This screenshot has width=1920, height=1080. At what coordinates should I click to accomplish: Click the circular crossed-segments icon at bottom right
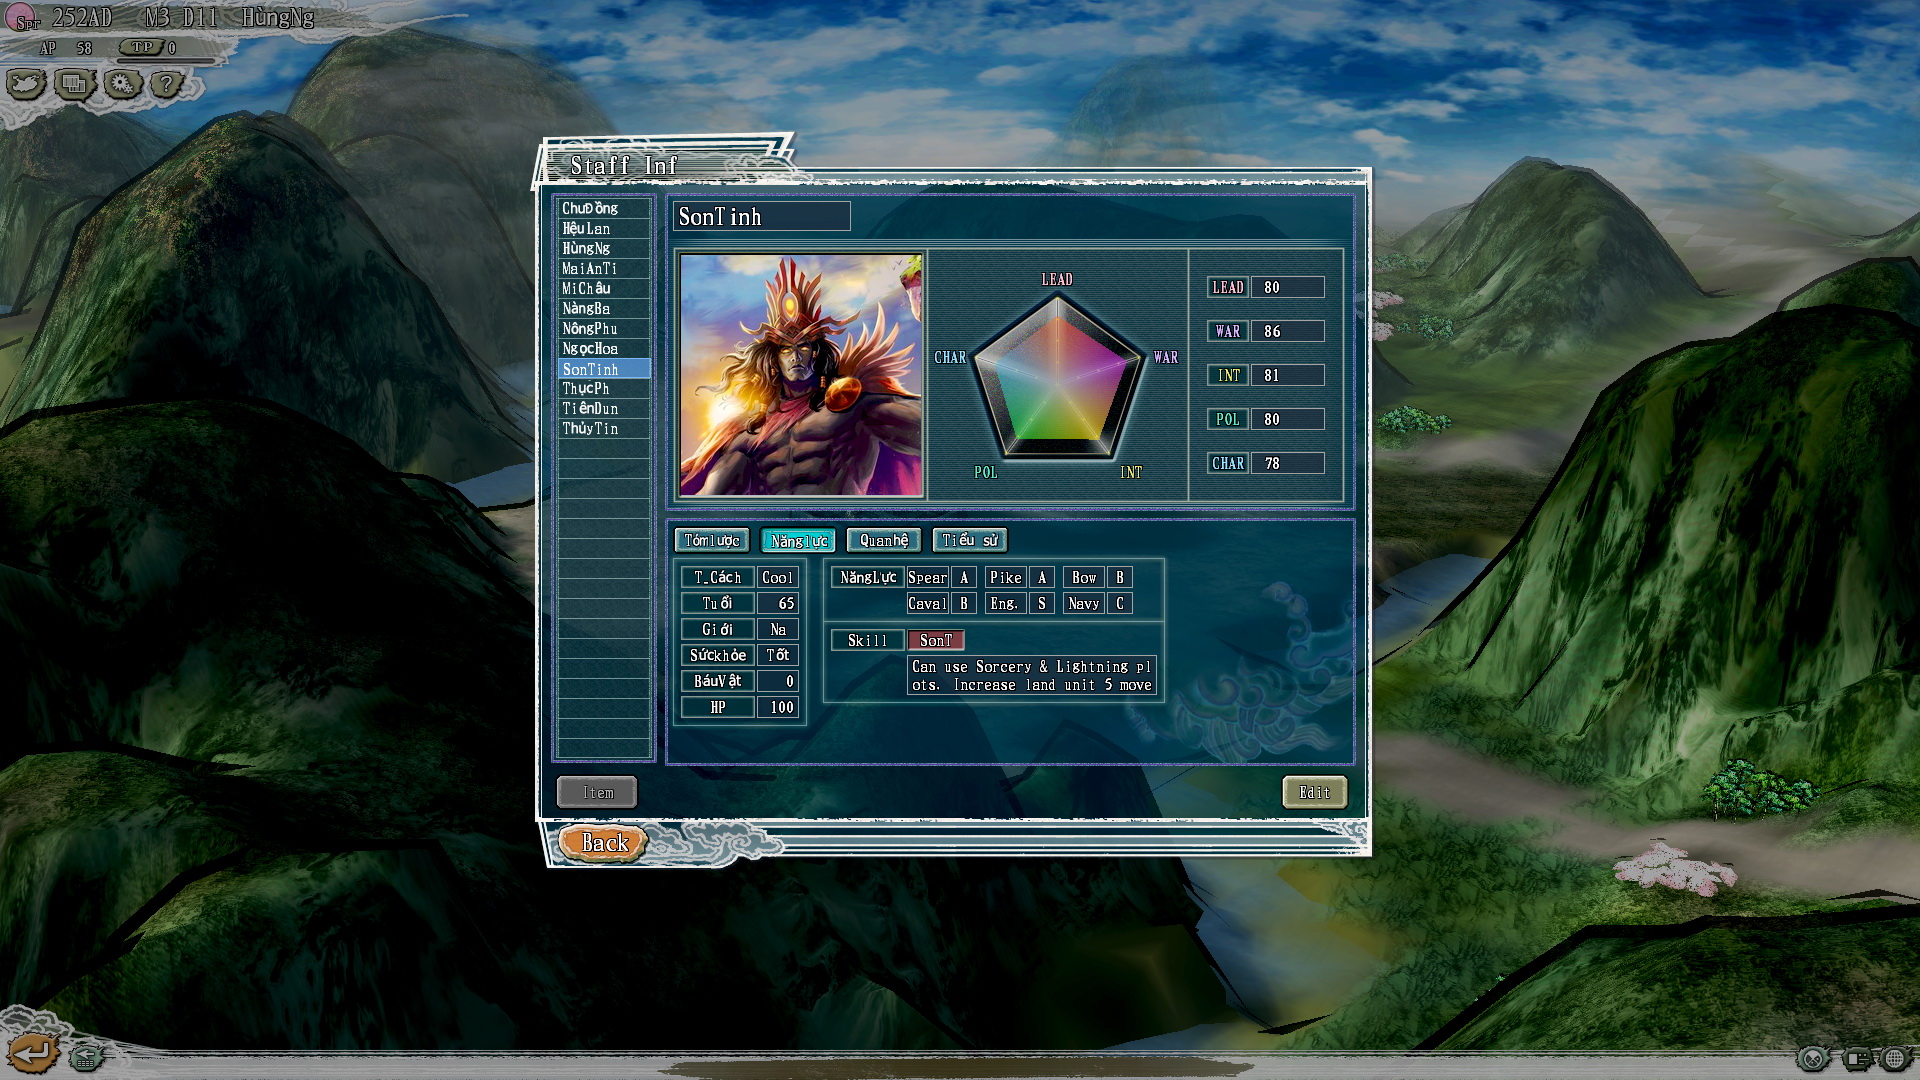tap(1813, 1058)
